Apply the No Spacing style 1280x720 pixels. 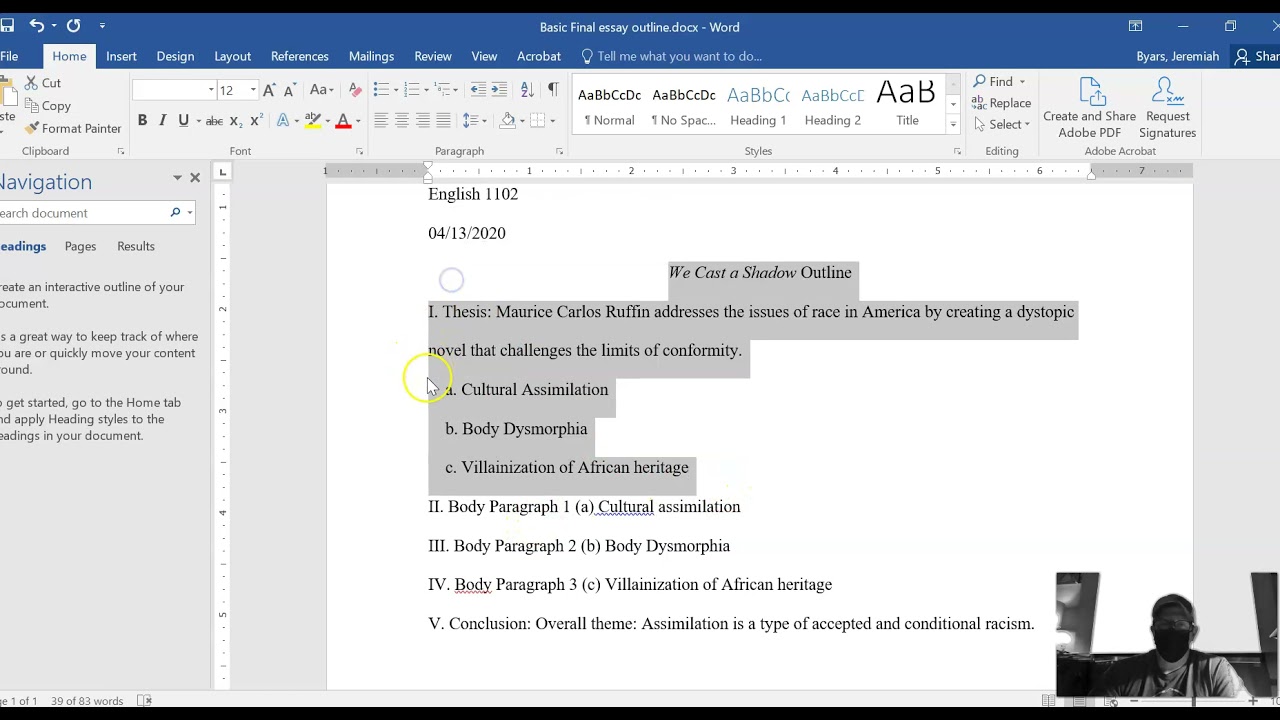click(x=683, y=105)
